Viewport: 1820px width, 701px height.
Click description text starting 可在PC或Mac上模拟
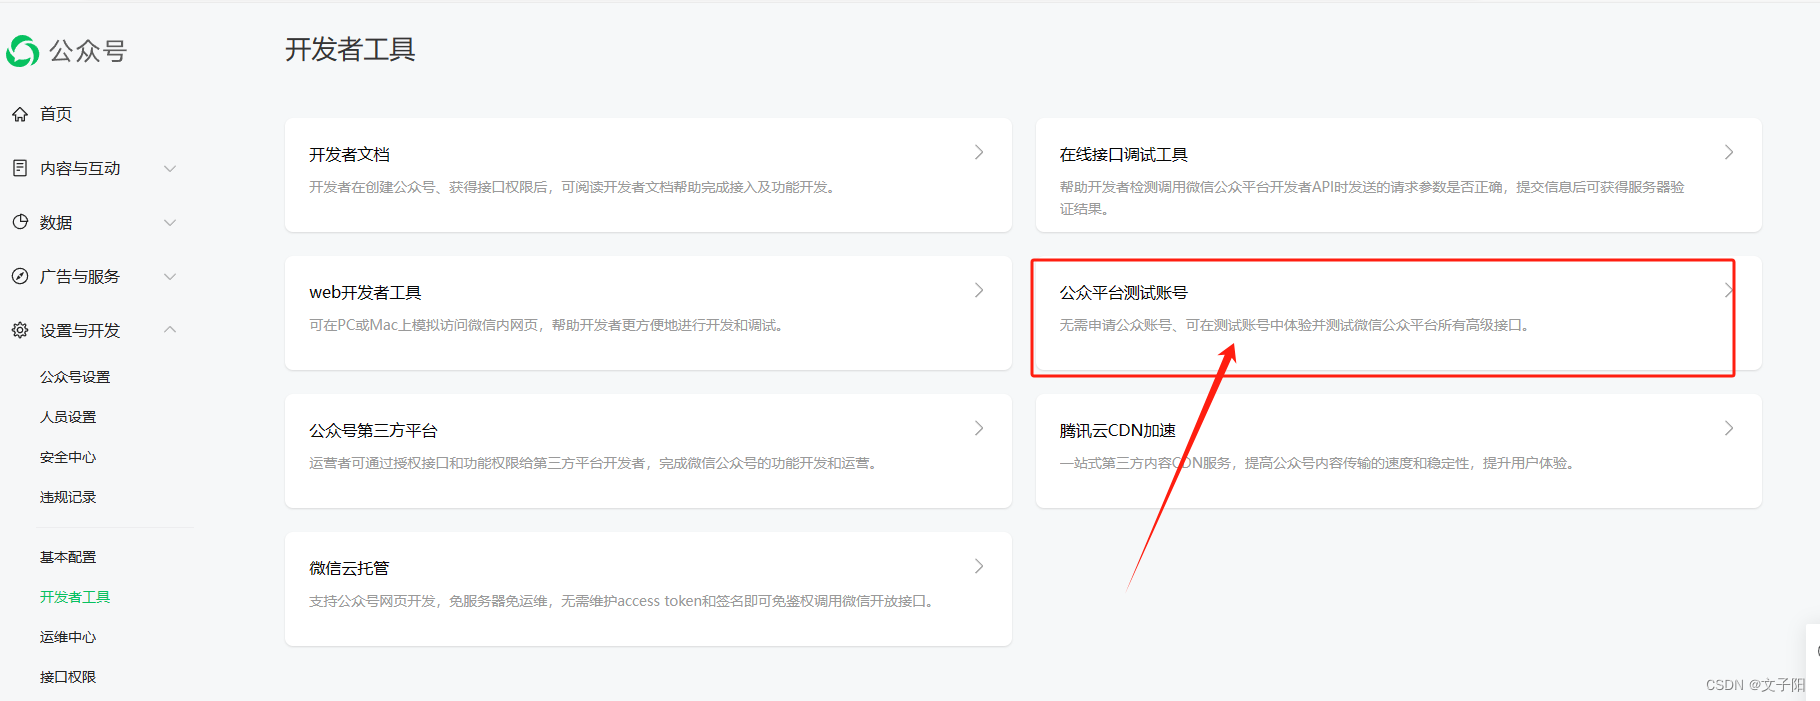pyautogui.click(x=547, y=325)
